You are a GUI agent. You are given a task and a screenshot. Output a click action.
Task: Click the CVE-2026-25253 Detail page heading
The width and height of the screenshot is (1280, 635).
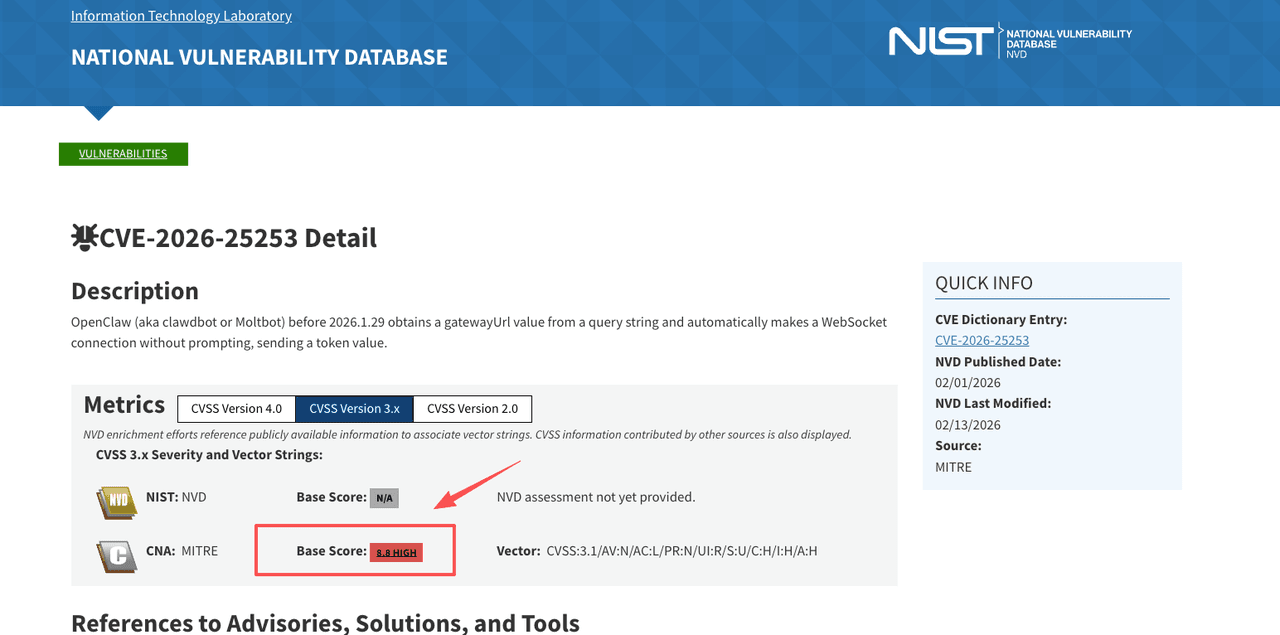(238, 238)
